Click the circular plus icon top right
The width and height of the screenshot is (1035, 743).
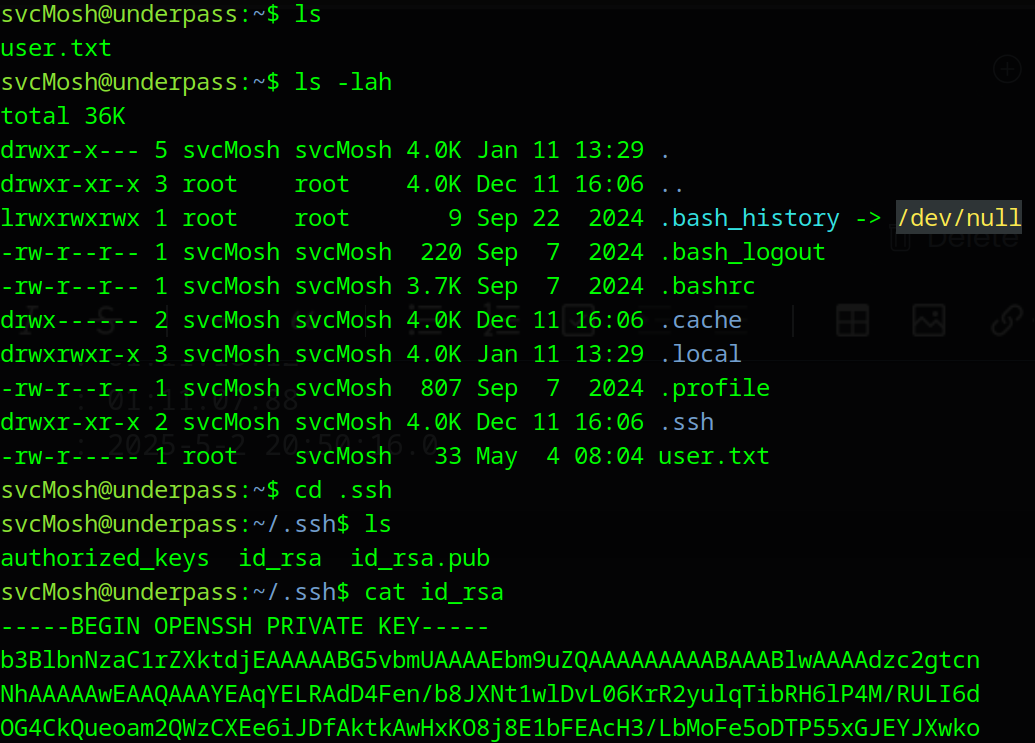1007,69
